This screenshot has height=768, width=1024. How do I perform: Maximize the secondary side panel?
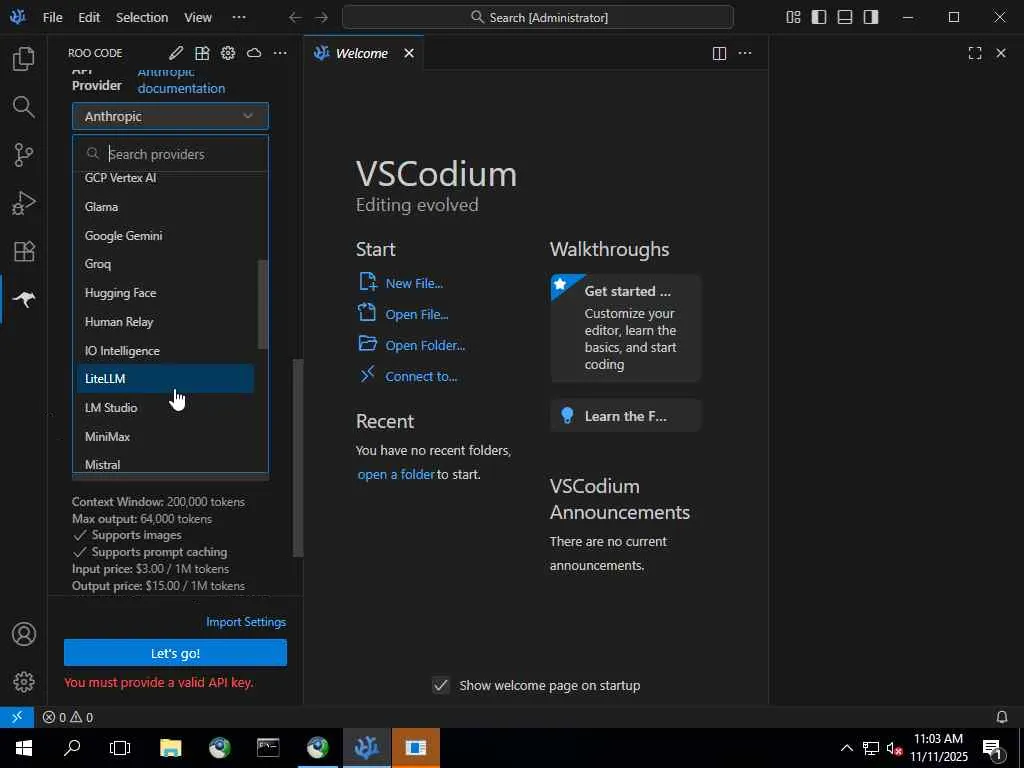coord(975,54)
